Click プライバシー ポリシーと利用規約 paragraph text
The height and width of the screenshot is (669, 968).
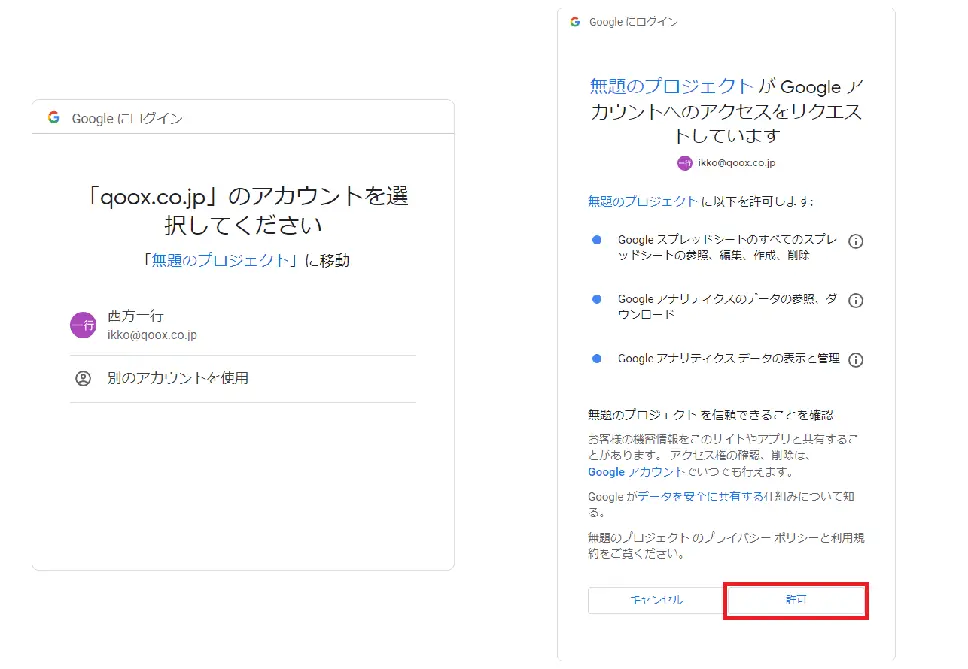pos(726,546)
